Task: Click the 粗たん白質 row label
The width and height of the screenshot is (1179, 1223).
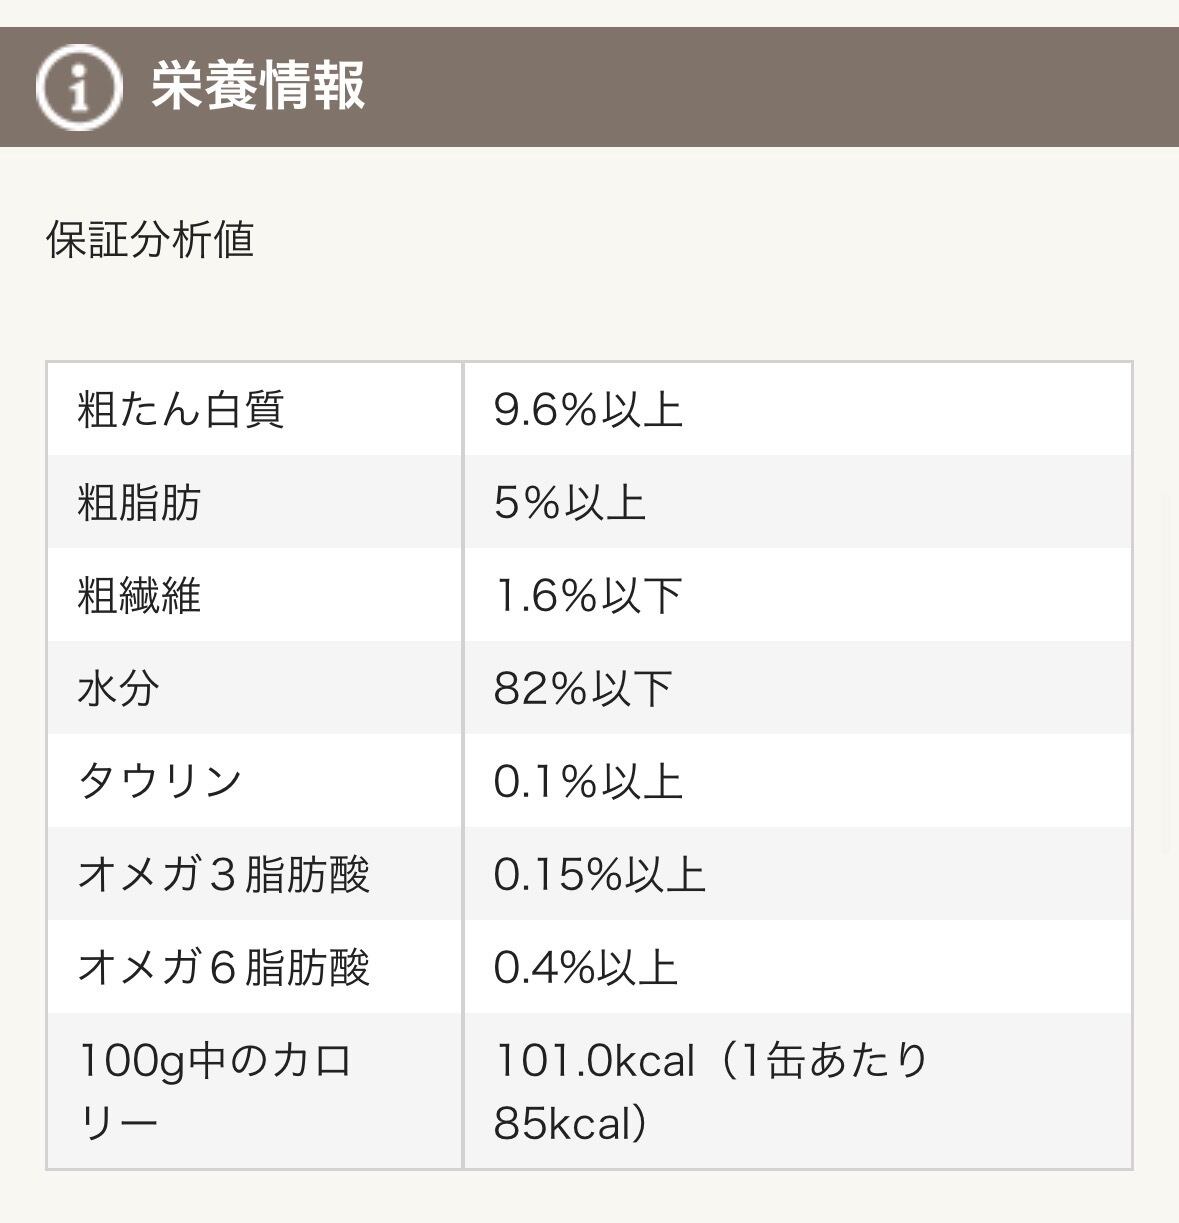Action: [181, 410]
